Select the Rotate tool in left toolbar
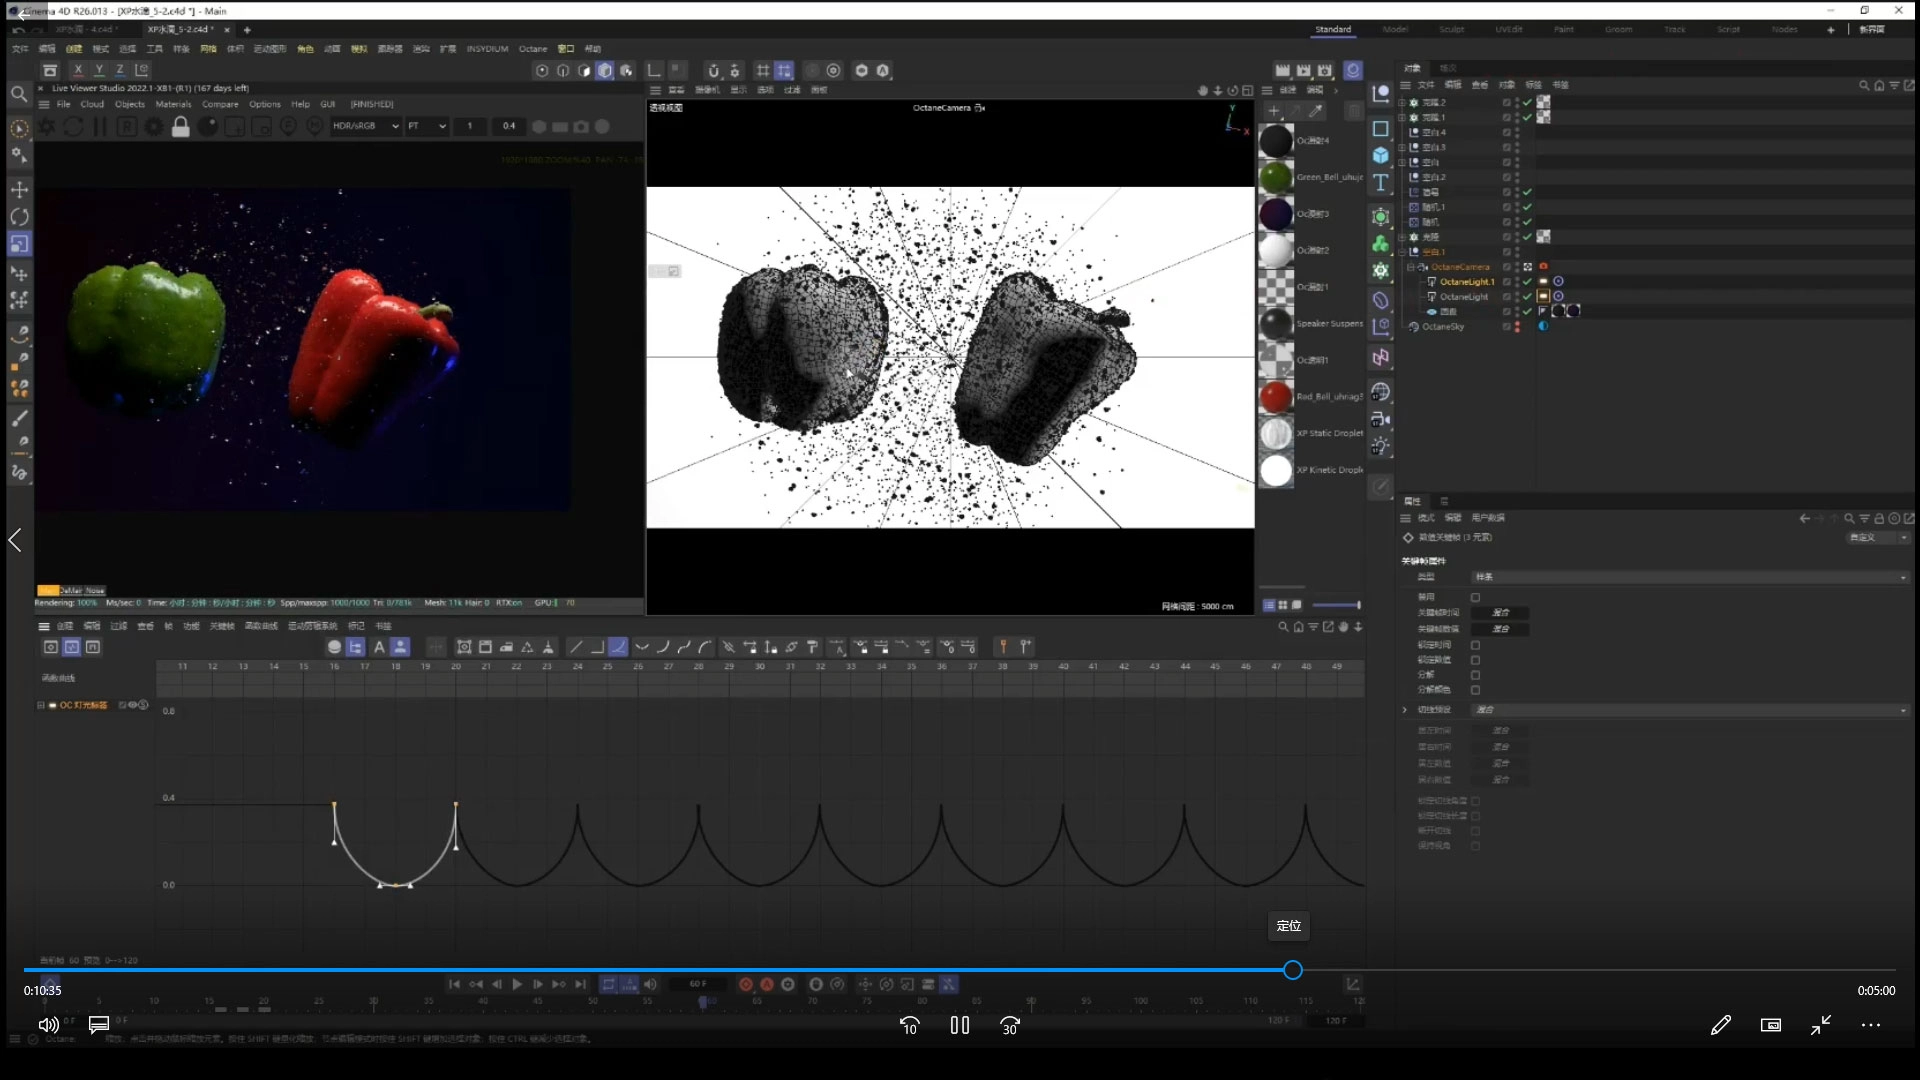The image size is (1920, 1080). pos(19,217)
